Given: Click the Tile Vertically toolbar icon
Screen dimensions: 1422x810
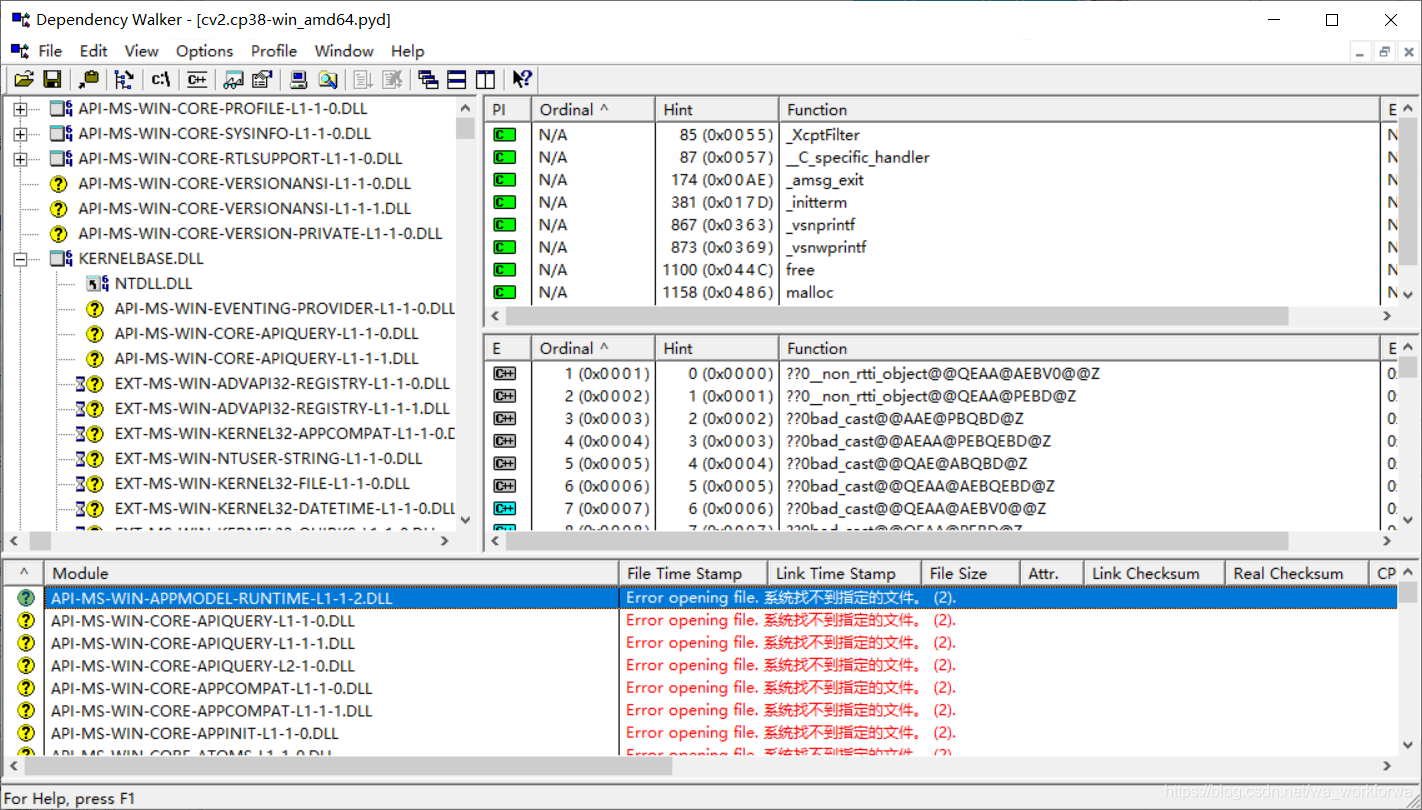Looking at the screenshot, I should tap(485, 79).
